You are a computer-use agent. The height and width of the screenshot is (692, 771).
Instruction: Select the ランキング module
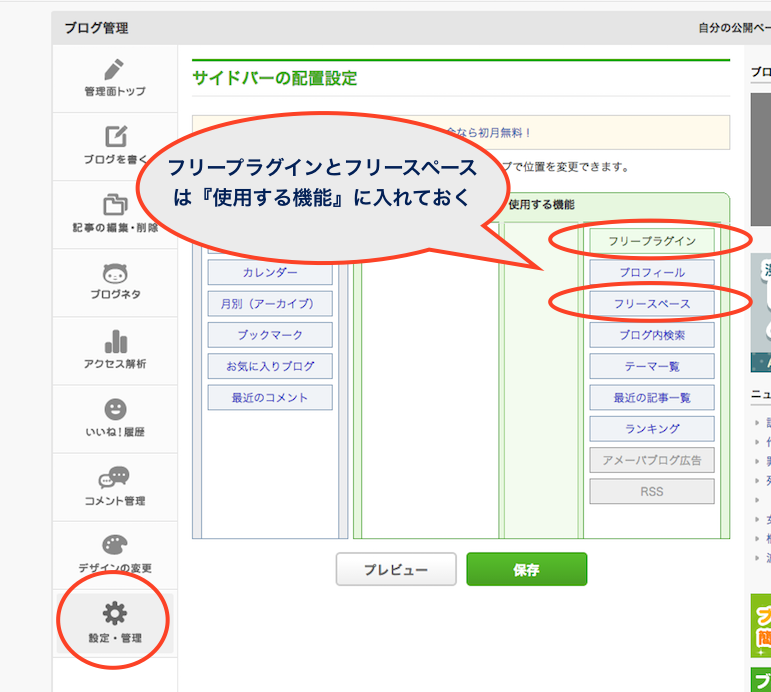pos(652,429)
